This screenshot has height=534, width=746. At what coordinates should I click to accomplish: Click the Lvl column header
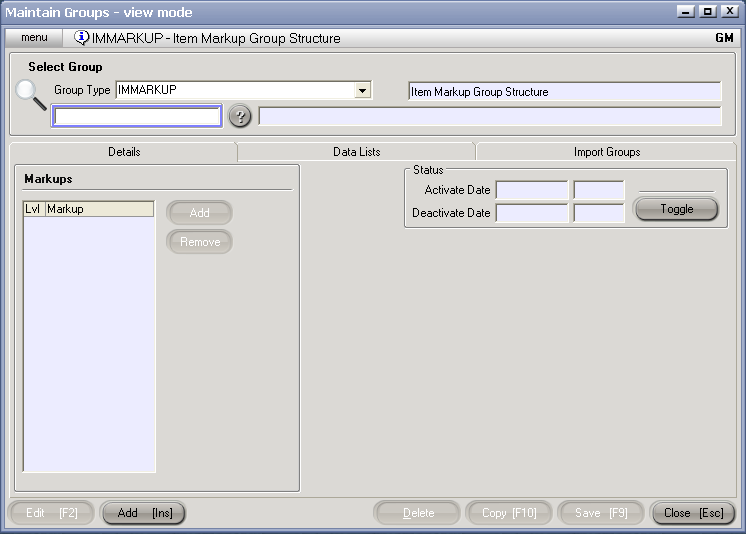pos(34,209)
